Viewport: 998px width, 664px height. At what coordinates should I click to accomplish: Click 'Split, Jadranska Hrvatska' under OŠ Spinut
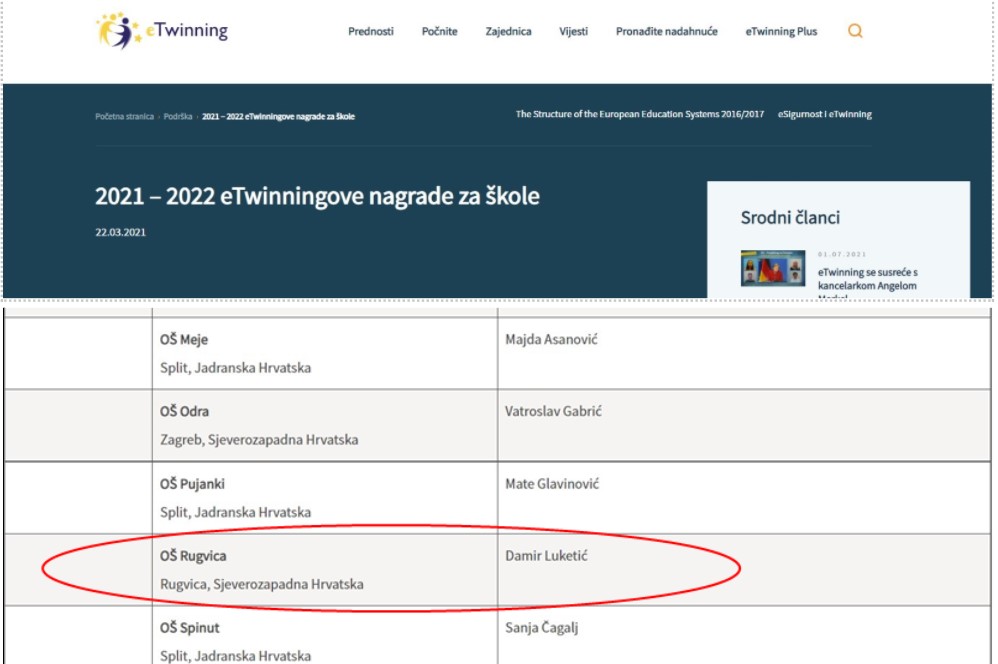pos(235,656)
